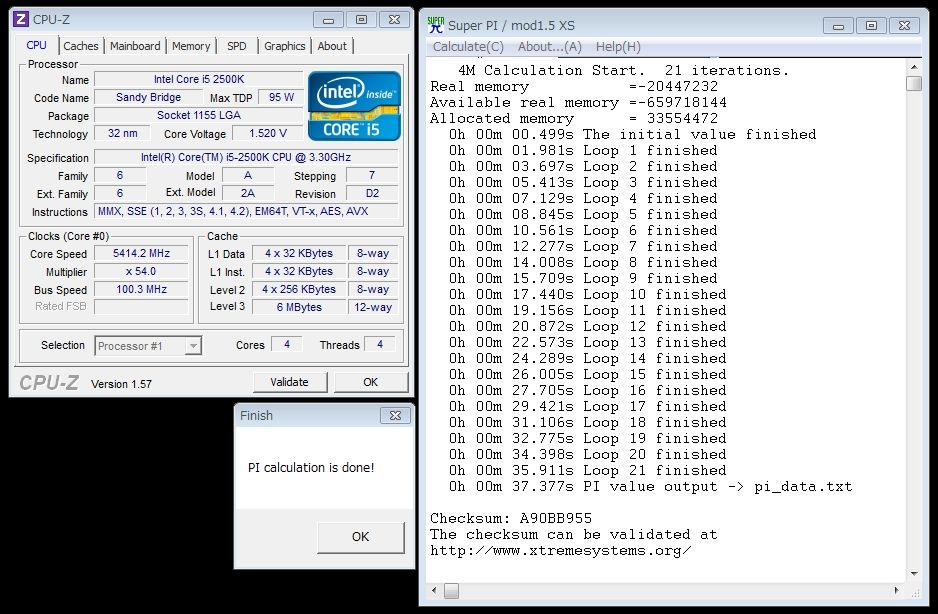The height and width of the screenshot is (614, 938).
Task: Click the 'Checksum: A90BB955' line
Action: (x=511, y=518)
